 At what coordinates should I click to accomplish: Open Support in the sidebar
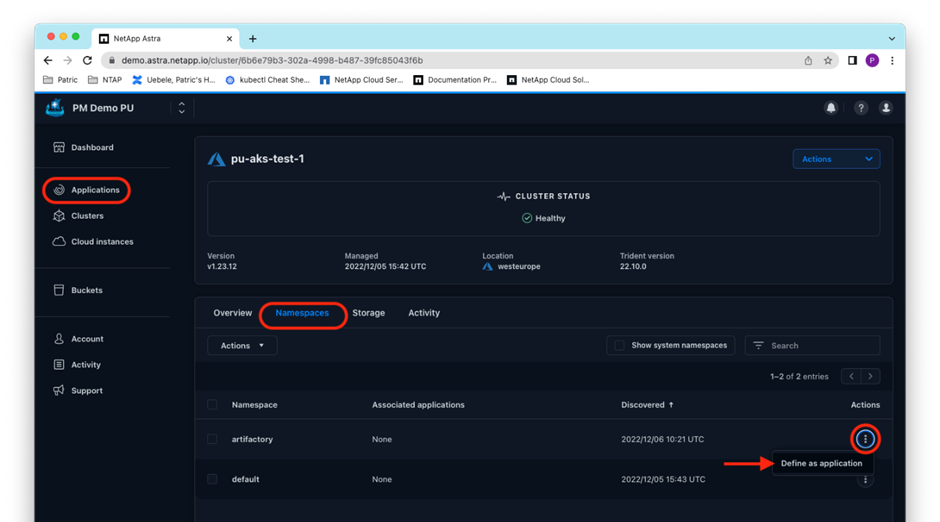click(78, 390)
